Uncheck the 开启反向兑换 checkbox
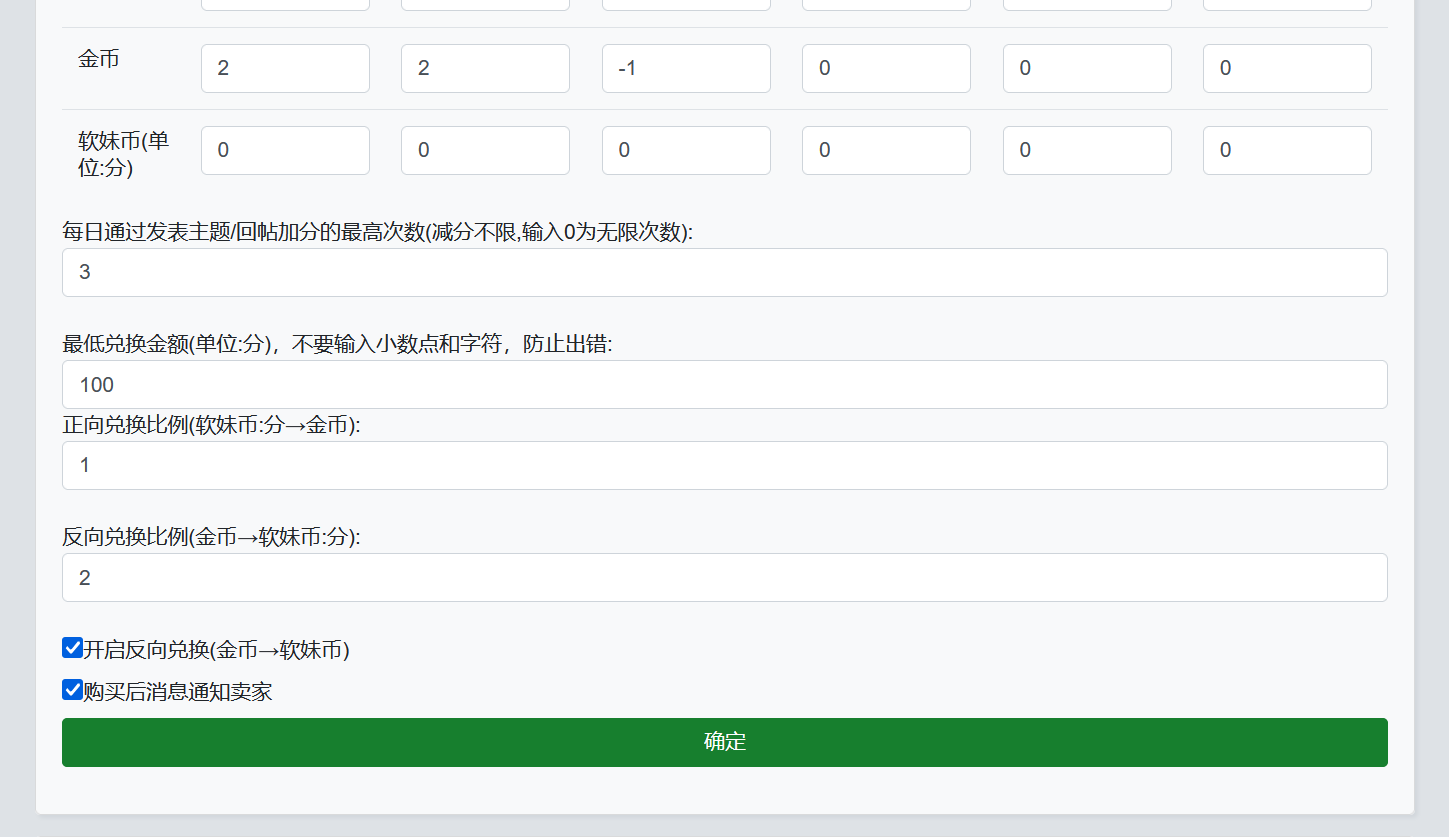Screen dimensions: 1449x837 72,648
